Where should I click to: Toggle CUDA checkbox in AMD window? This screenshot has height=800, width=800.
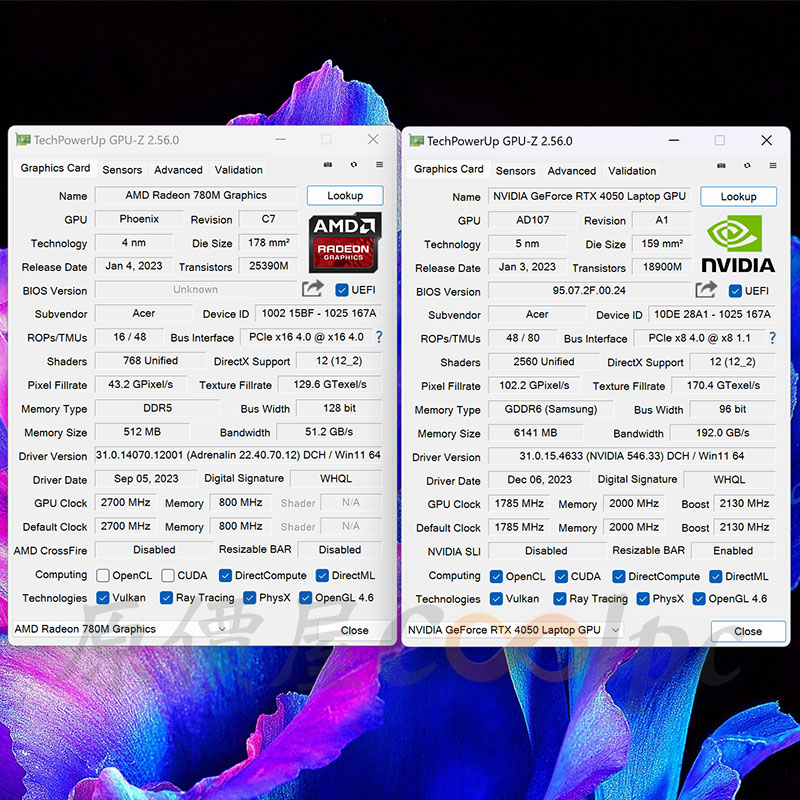167,576
